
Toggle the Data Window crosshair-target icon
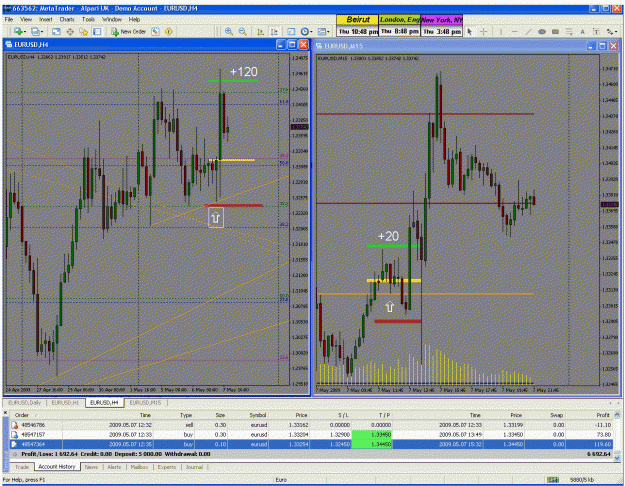pyautogui.click(x=70, y=31)
